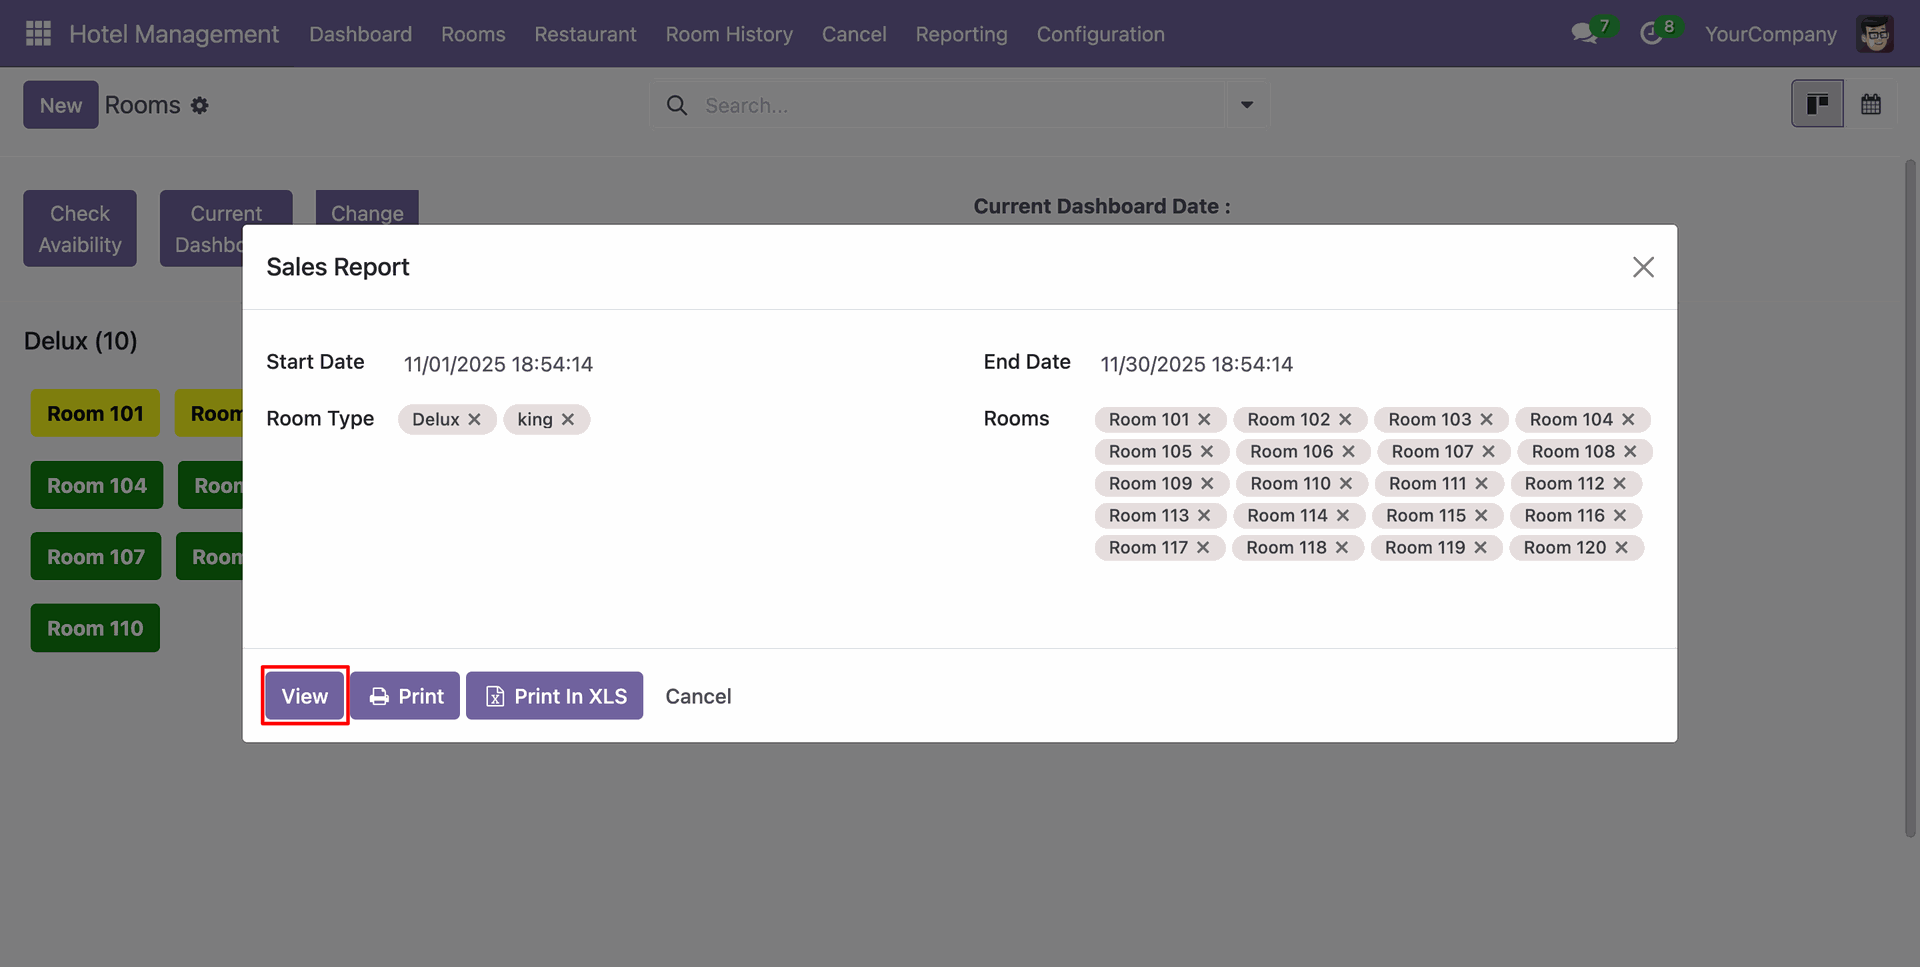Click the Print button
The height and width of the screenshot is (967, 1920).
click(x=405, y=696)
